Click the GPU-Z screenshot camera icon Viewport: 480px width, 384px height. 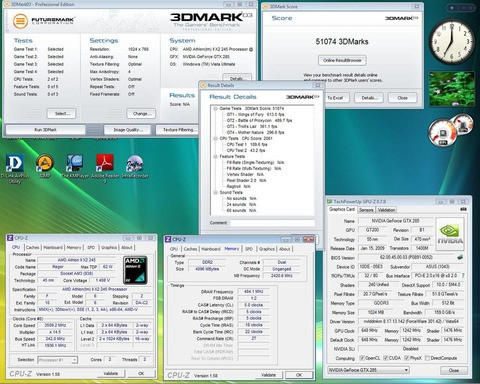463,209
